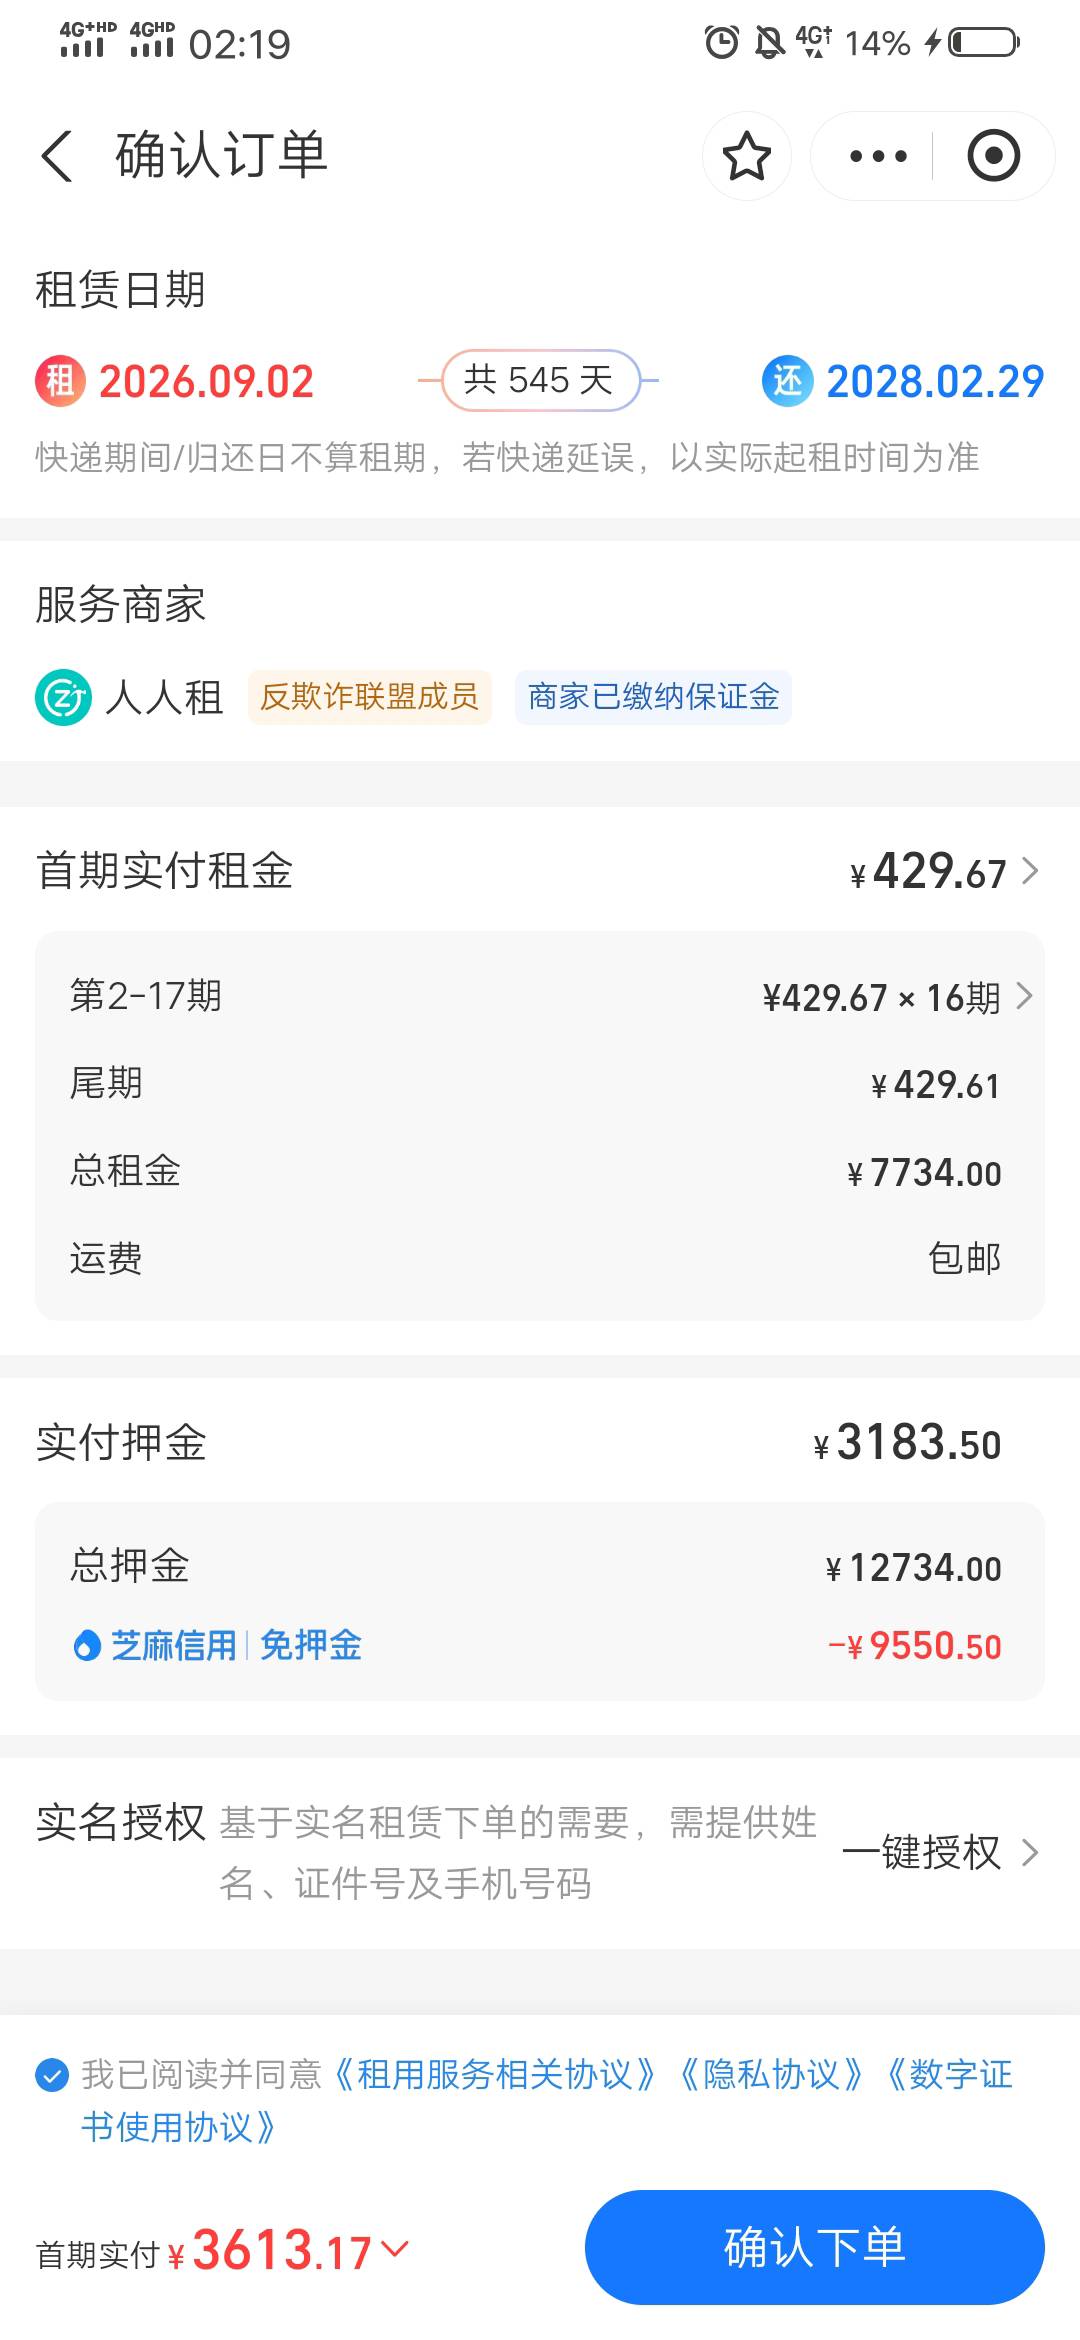Tap the red 租 start date icon
1080x2340 pixels.
click(61, 381)
